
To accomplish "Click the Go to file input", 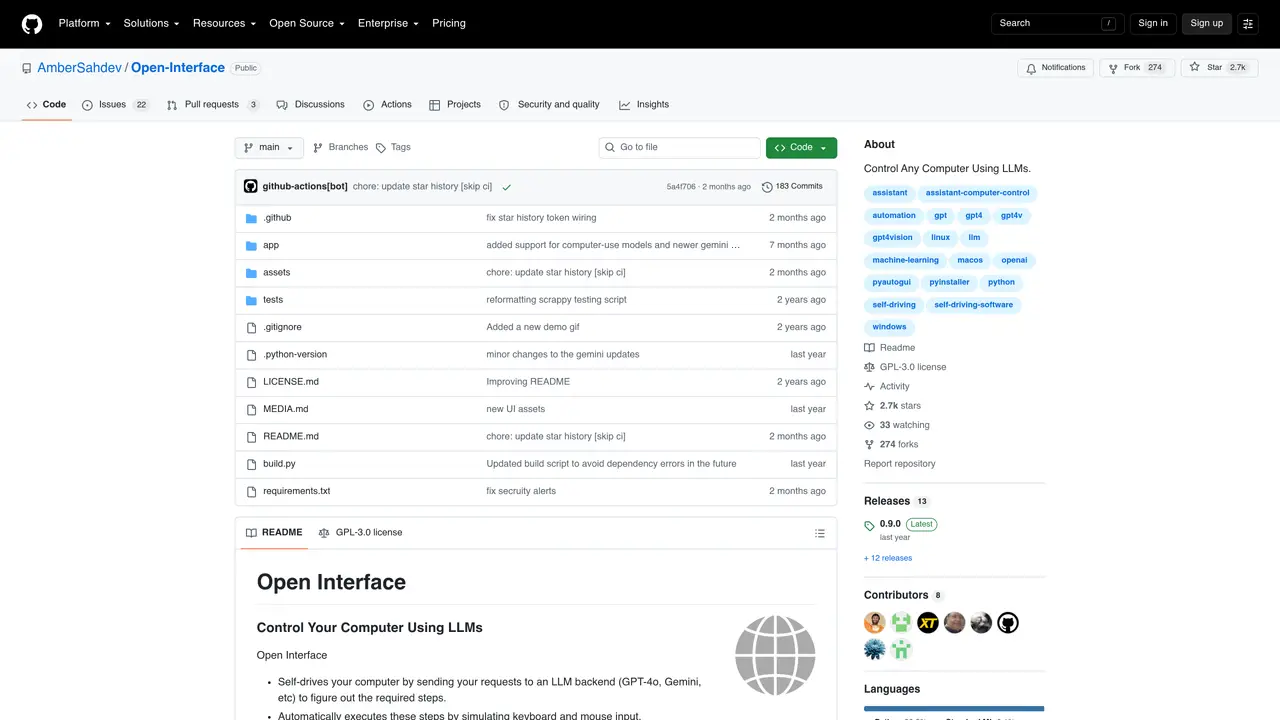I will pos(680,148).
